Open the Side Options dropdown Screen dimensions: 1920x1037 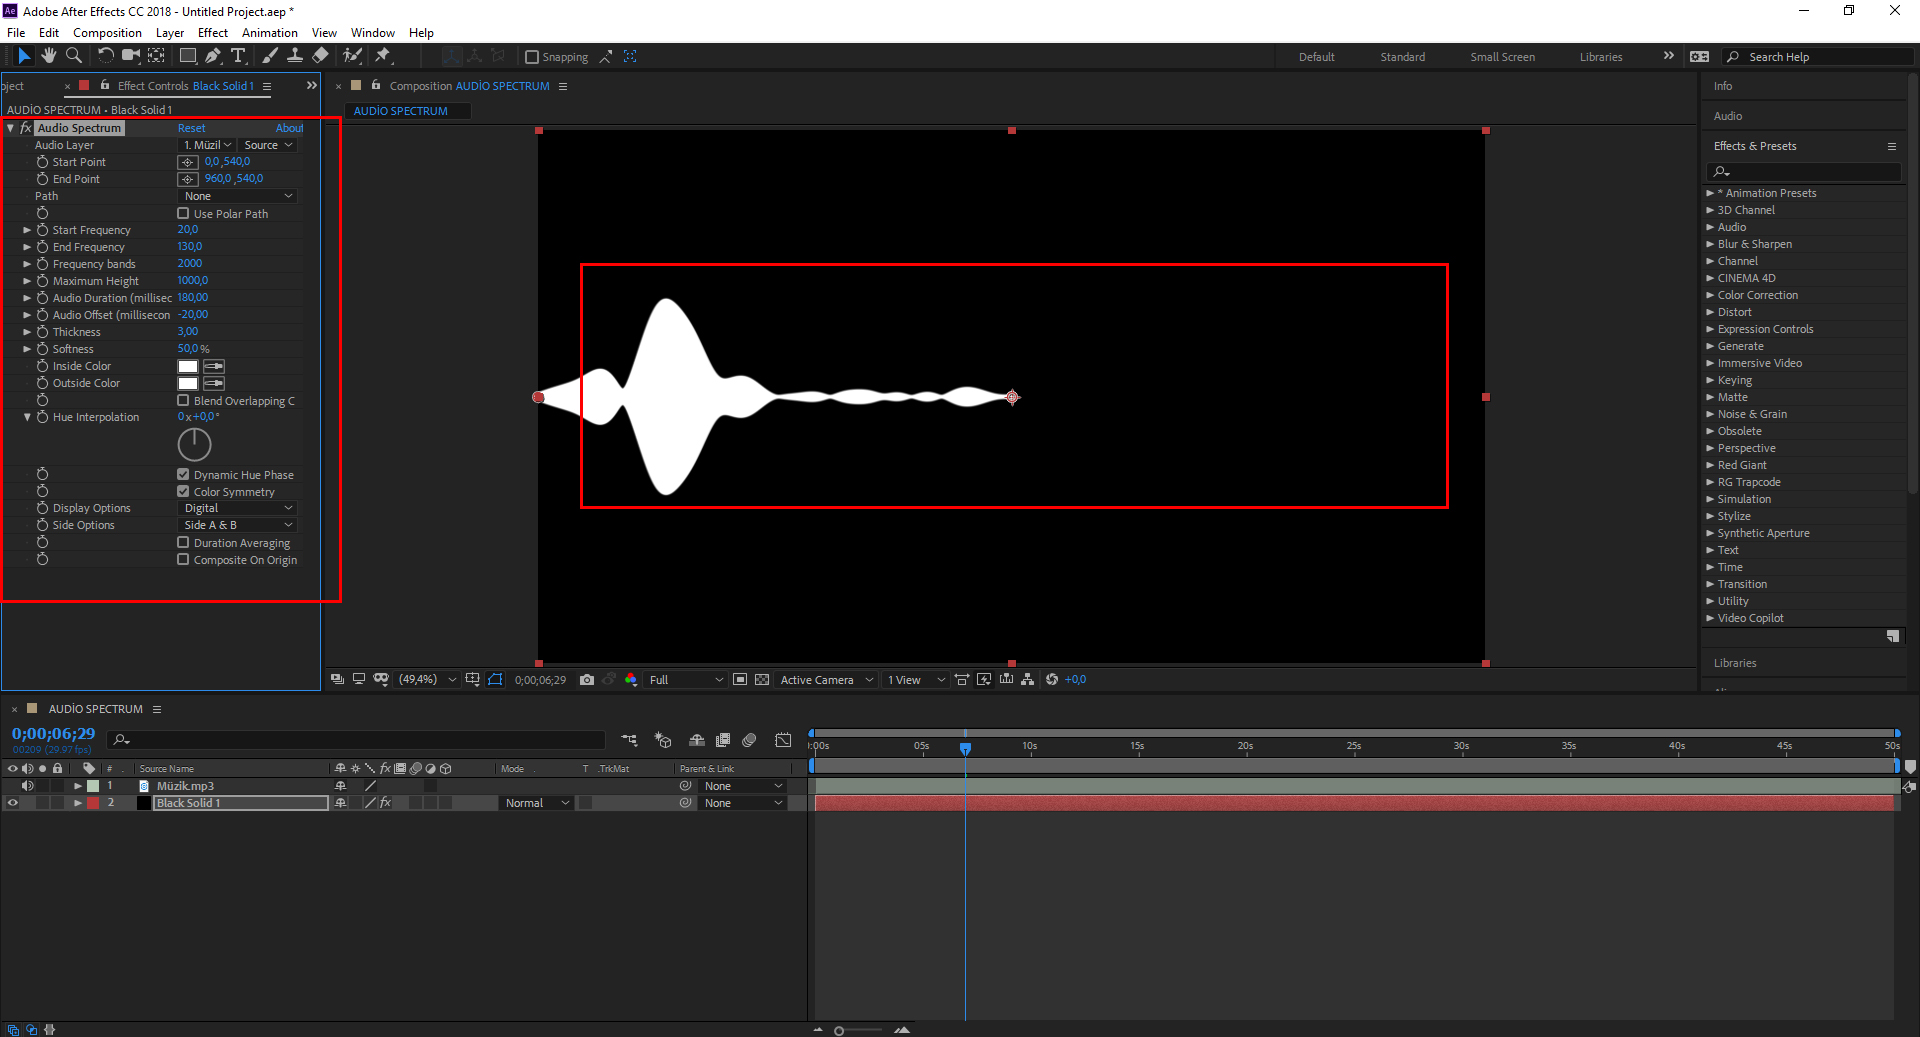click(x=238, y=525)
